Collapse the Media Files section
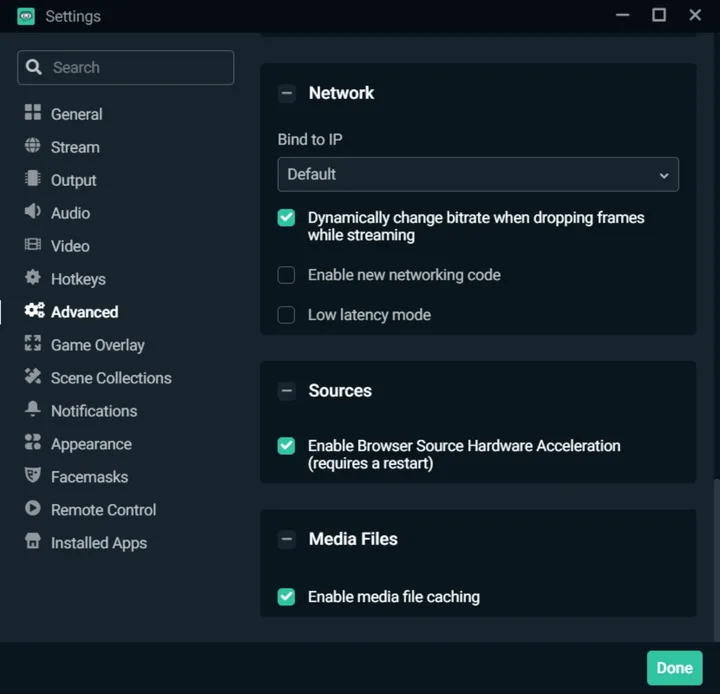Image resolution: width=720 pixels, height=694 pixels. point(287,539)
